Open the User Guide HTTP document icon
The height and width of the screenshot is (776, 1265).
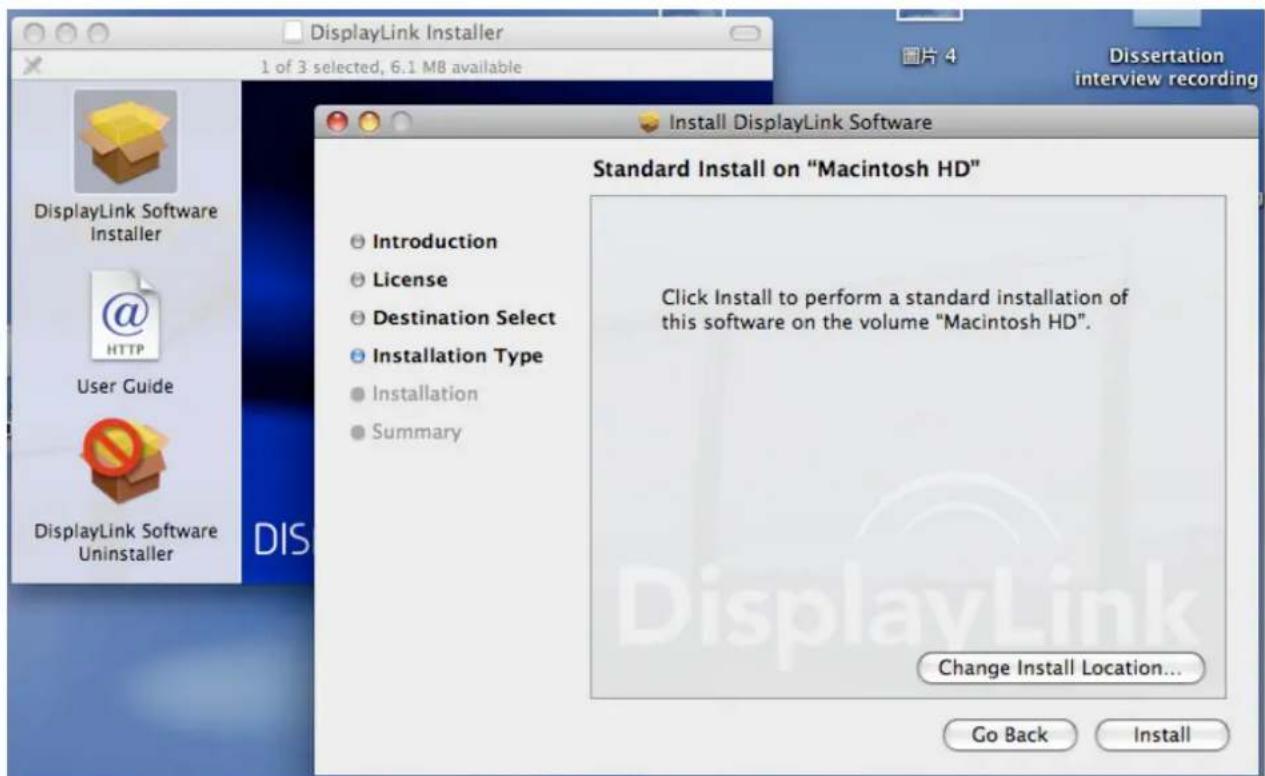pyautogui.click(x=124, y=316)
